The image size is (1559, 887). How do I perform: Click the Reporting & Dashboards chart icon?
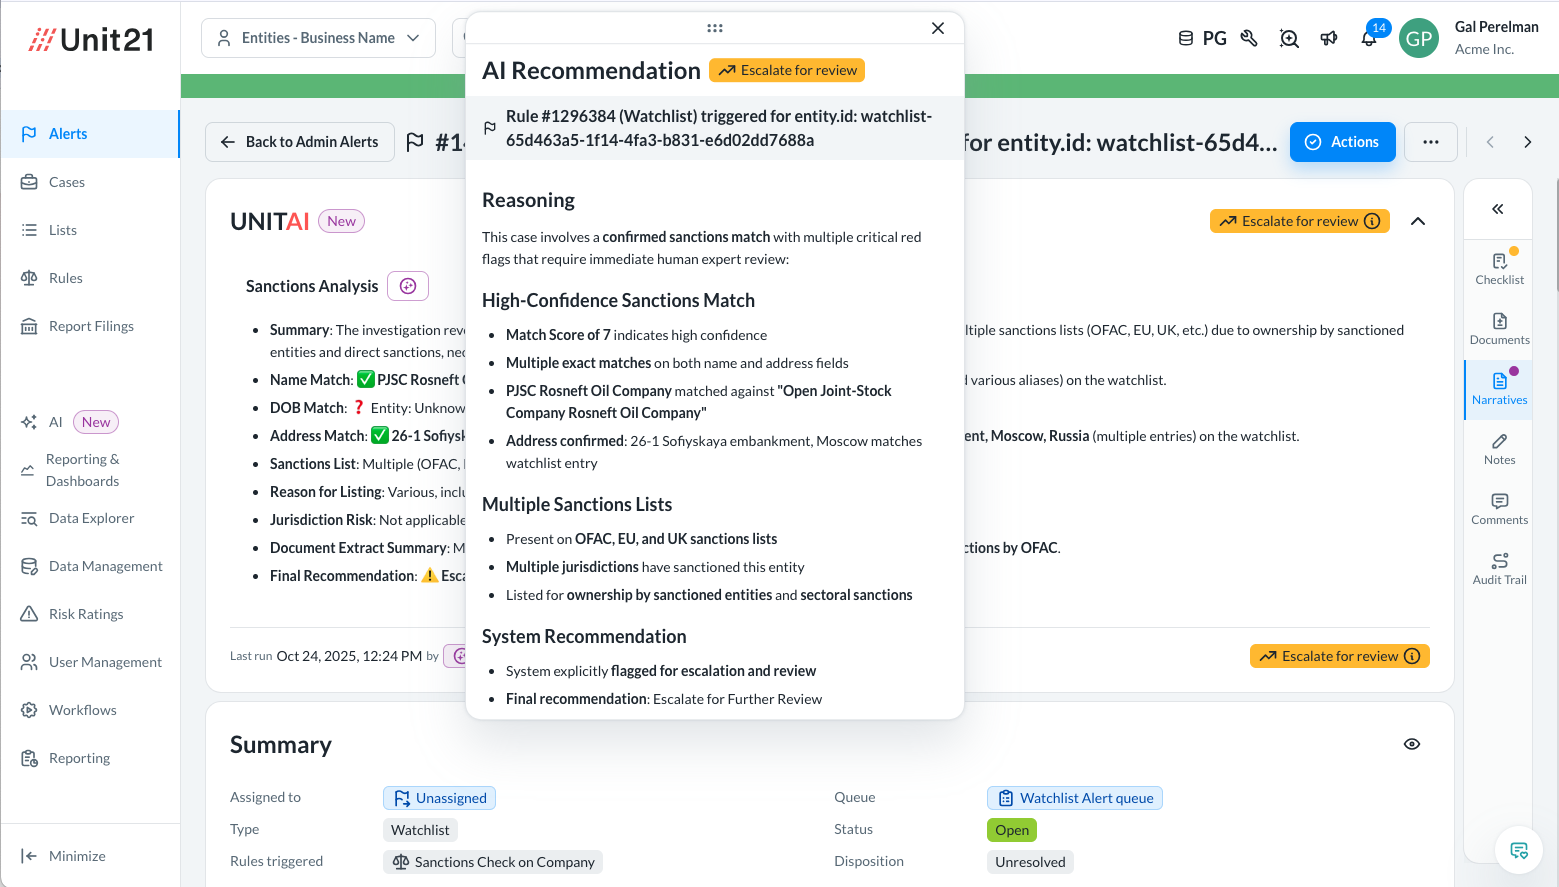click(x=28, y=470)
